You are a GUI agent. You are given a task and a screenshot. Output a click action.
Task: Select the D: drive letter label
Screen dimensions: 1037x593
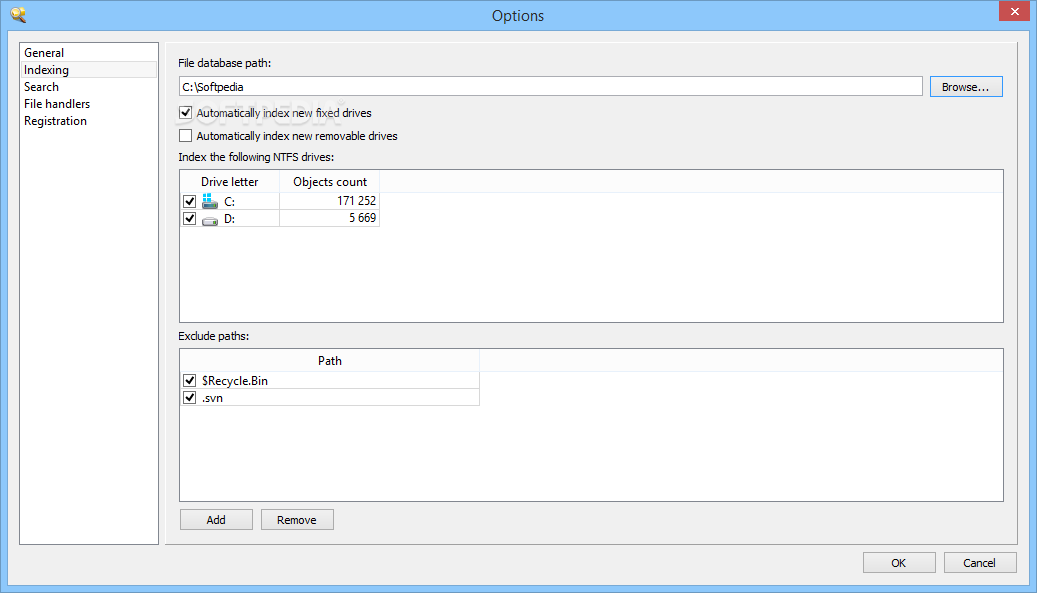point(229,219)
